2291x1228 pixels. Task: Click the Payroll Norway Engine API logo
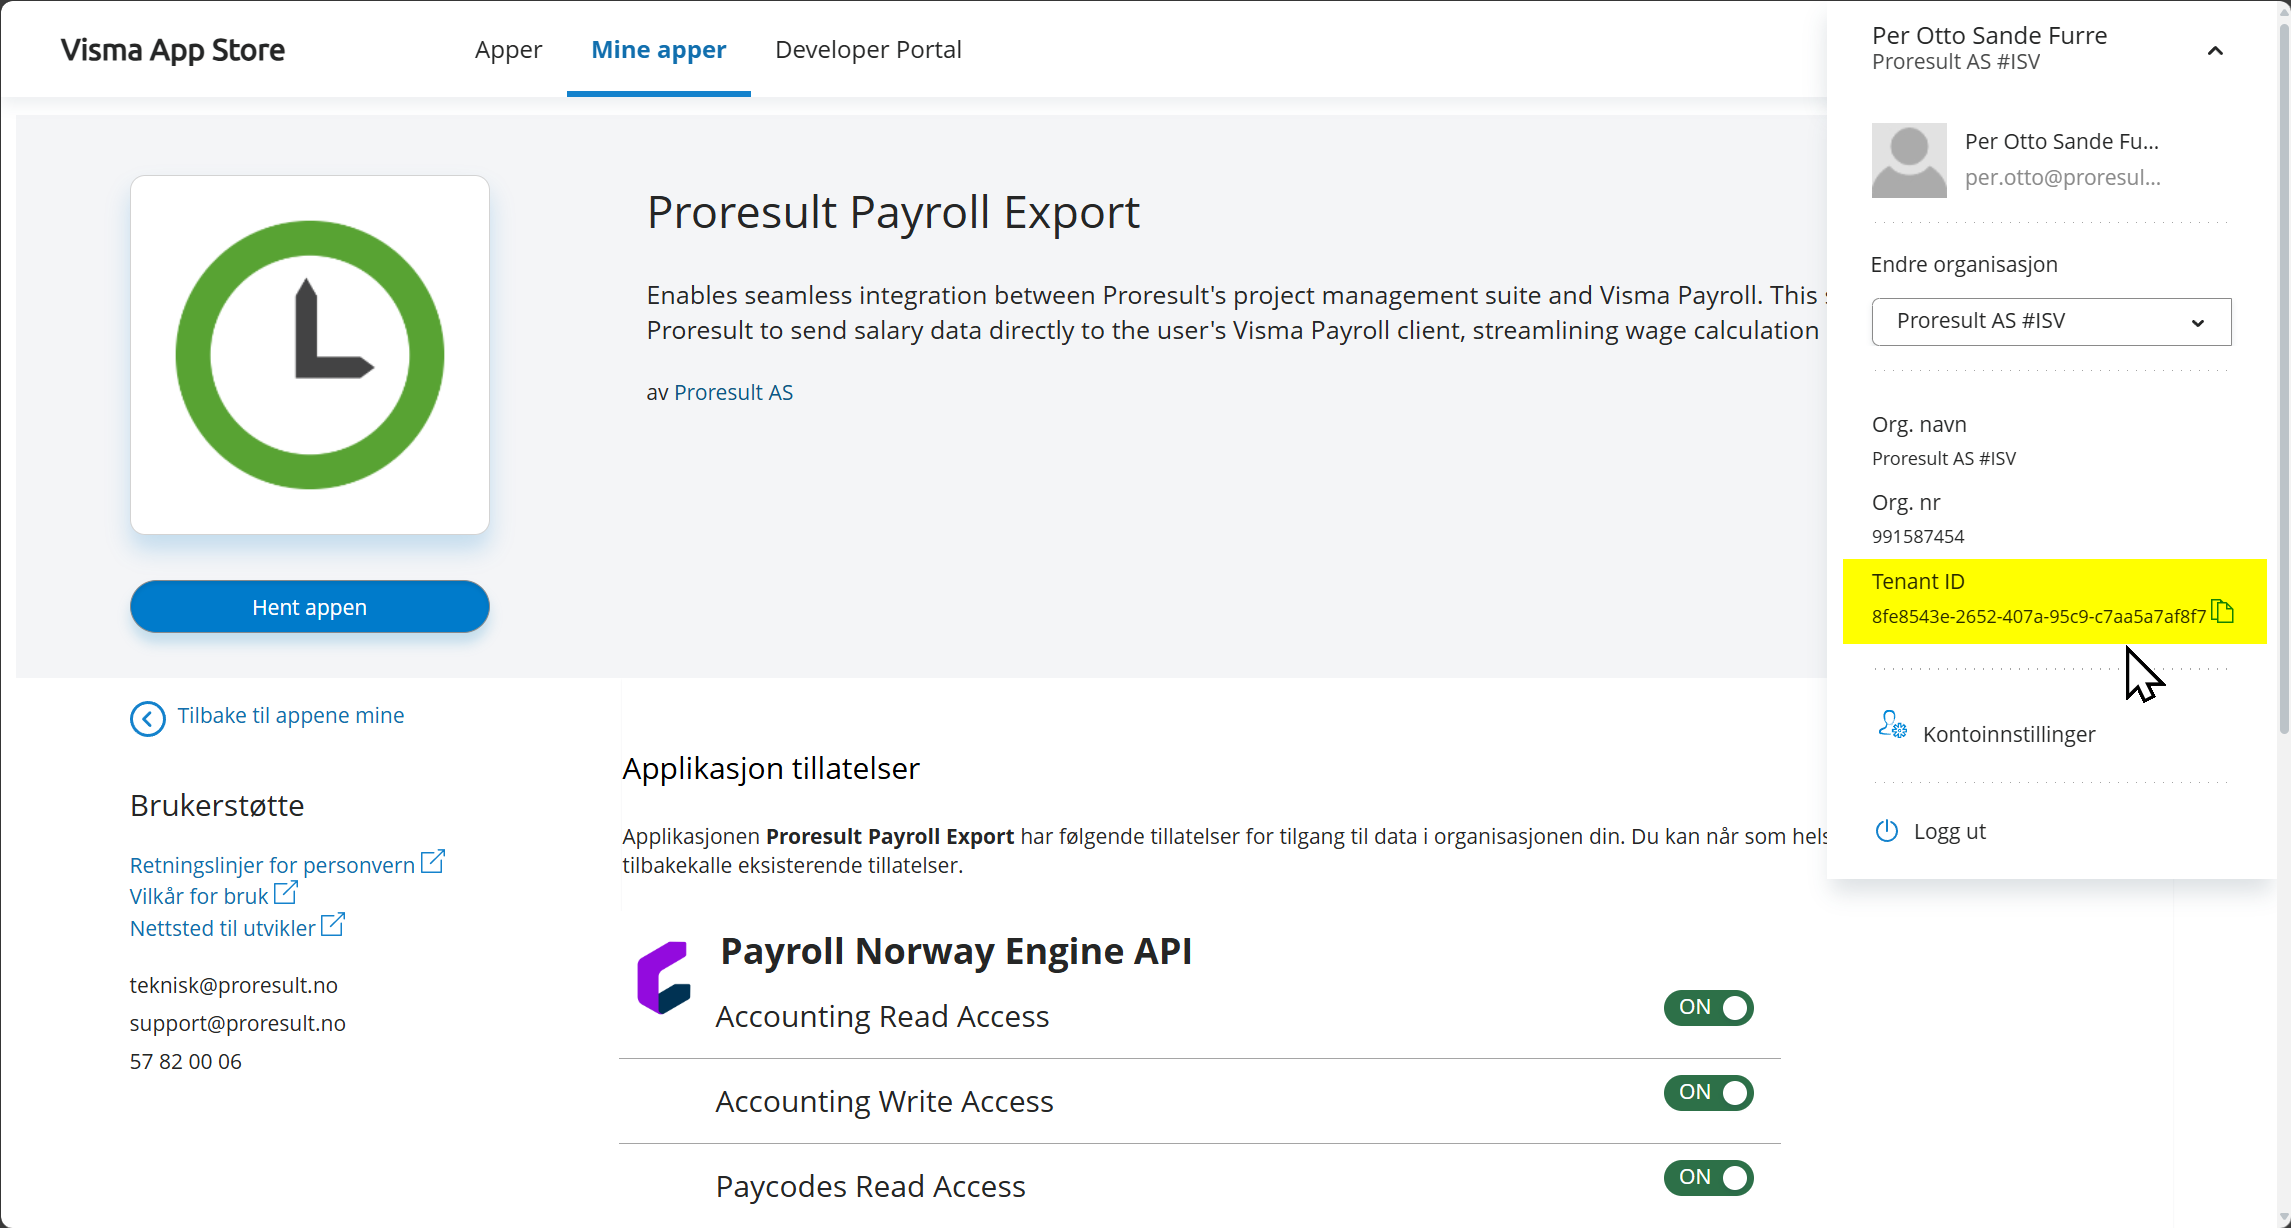[664, 978]
